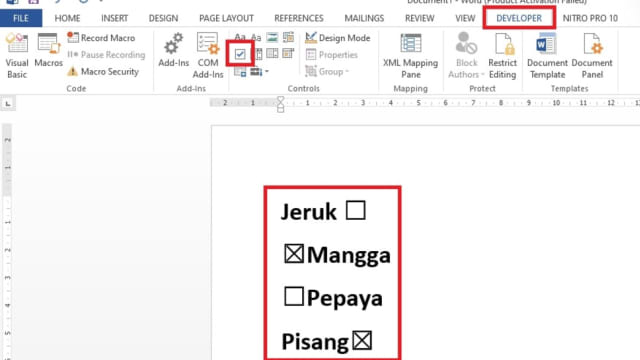Viewport: 640px width, 360px height.
Task: Click the word Pisang in document
Action: 315,342
